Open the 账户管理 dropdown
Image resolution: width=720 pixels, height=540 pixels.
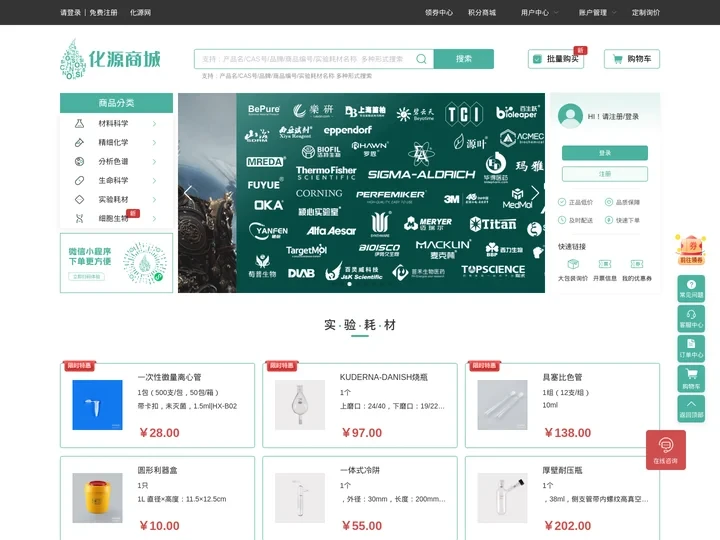click(597, 12)
